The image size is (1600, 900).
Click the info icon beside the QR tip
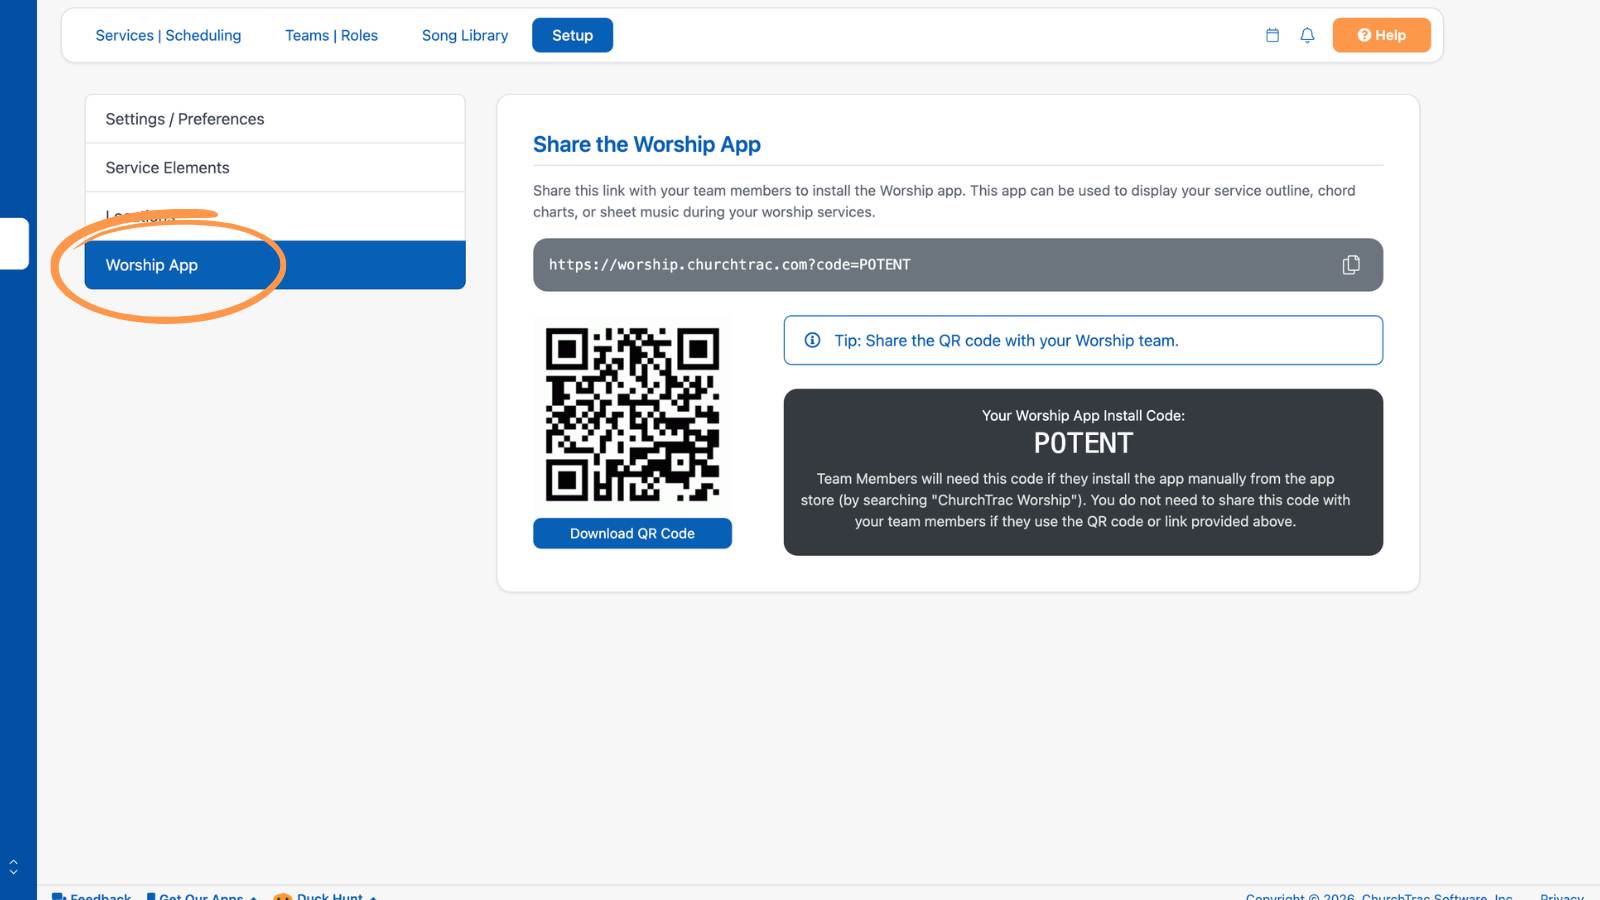coord(812,340)
